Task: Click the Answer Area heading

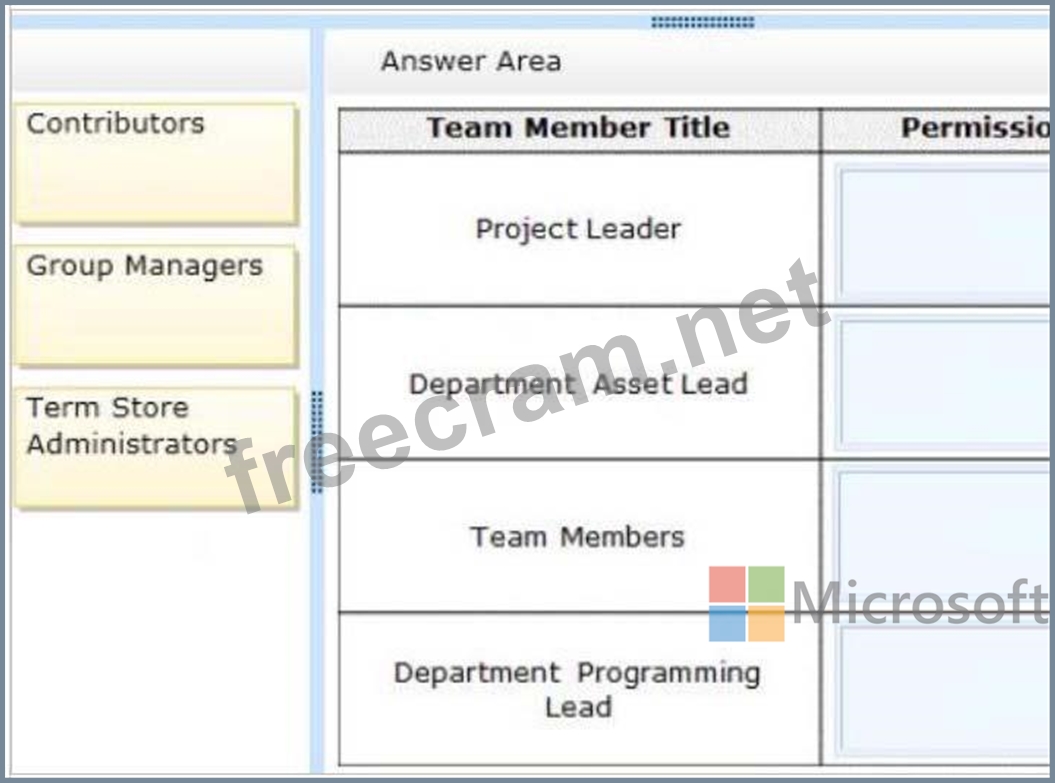Action: point(470,61)
